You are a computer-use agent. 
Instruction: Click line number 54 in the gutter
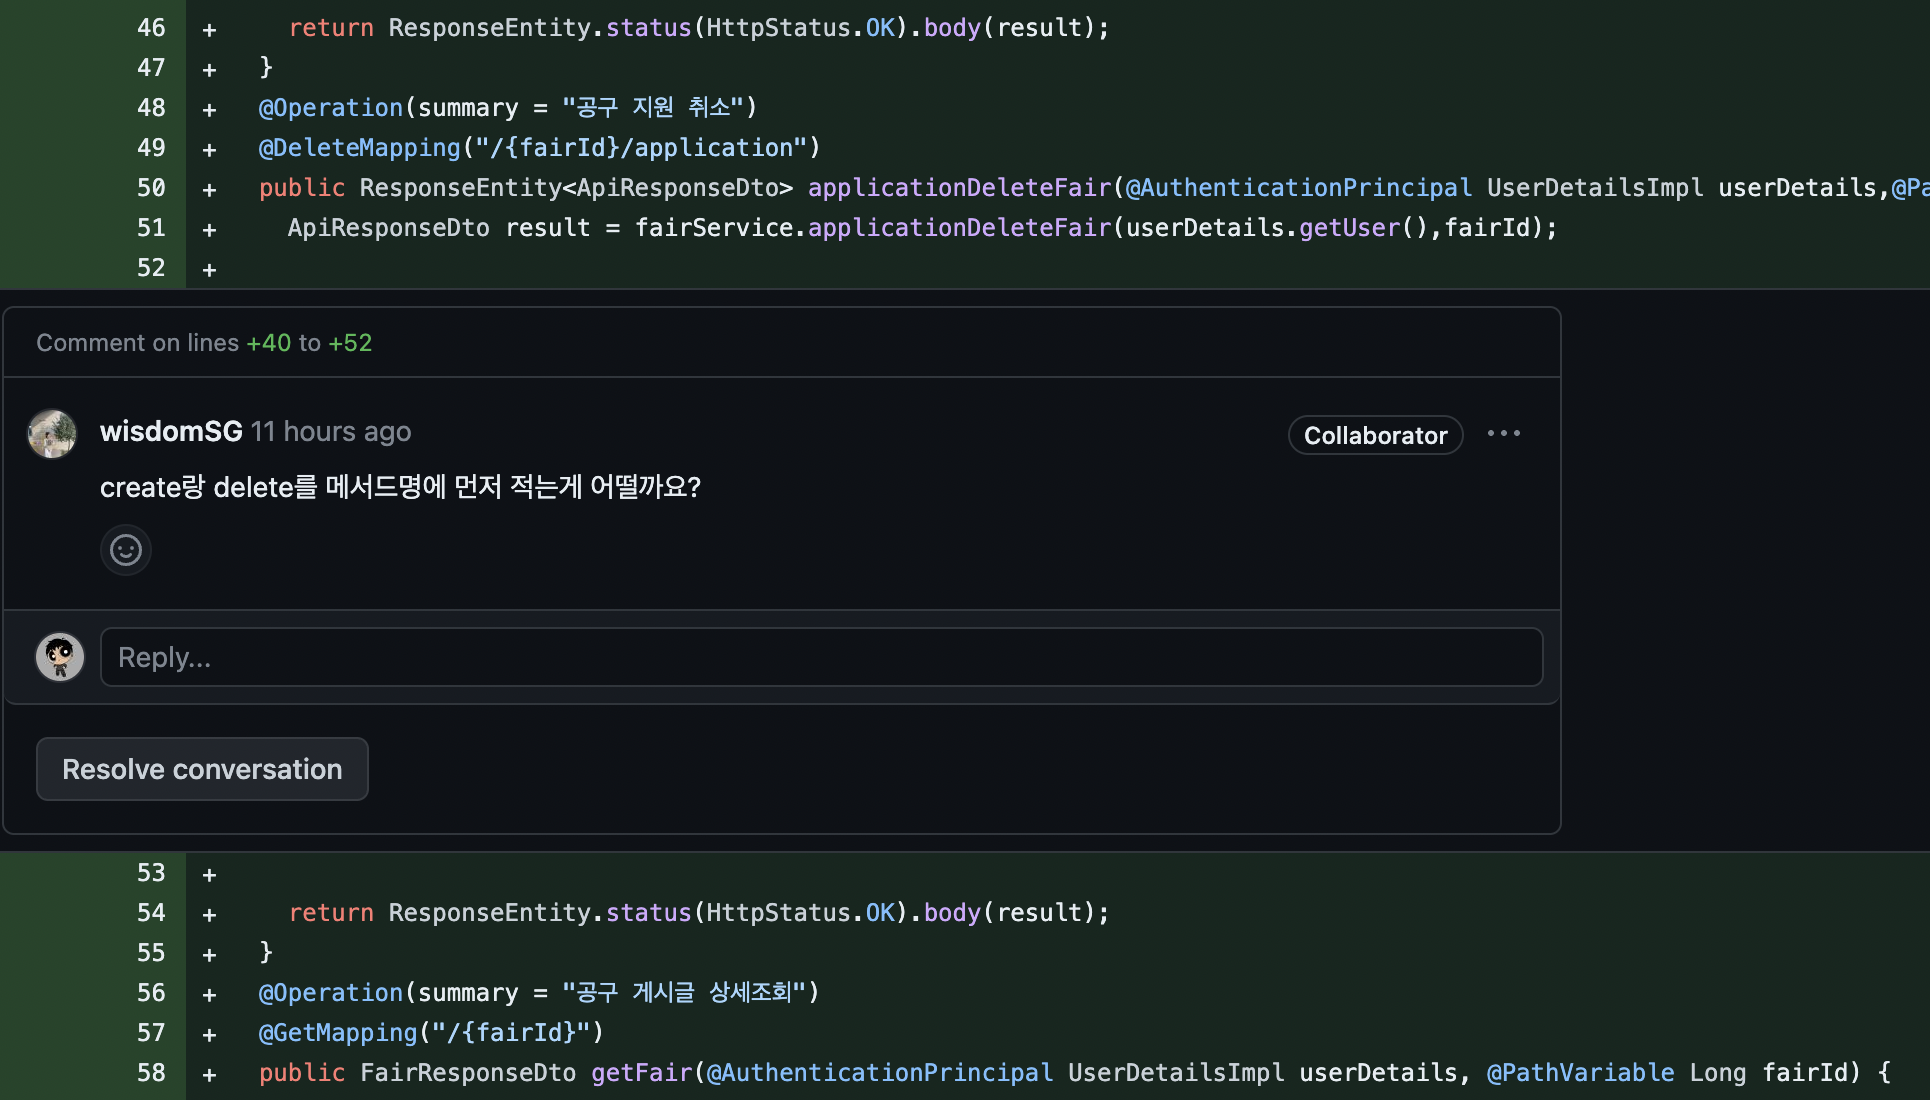click(x=151, y=913)
